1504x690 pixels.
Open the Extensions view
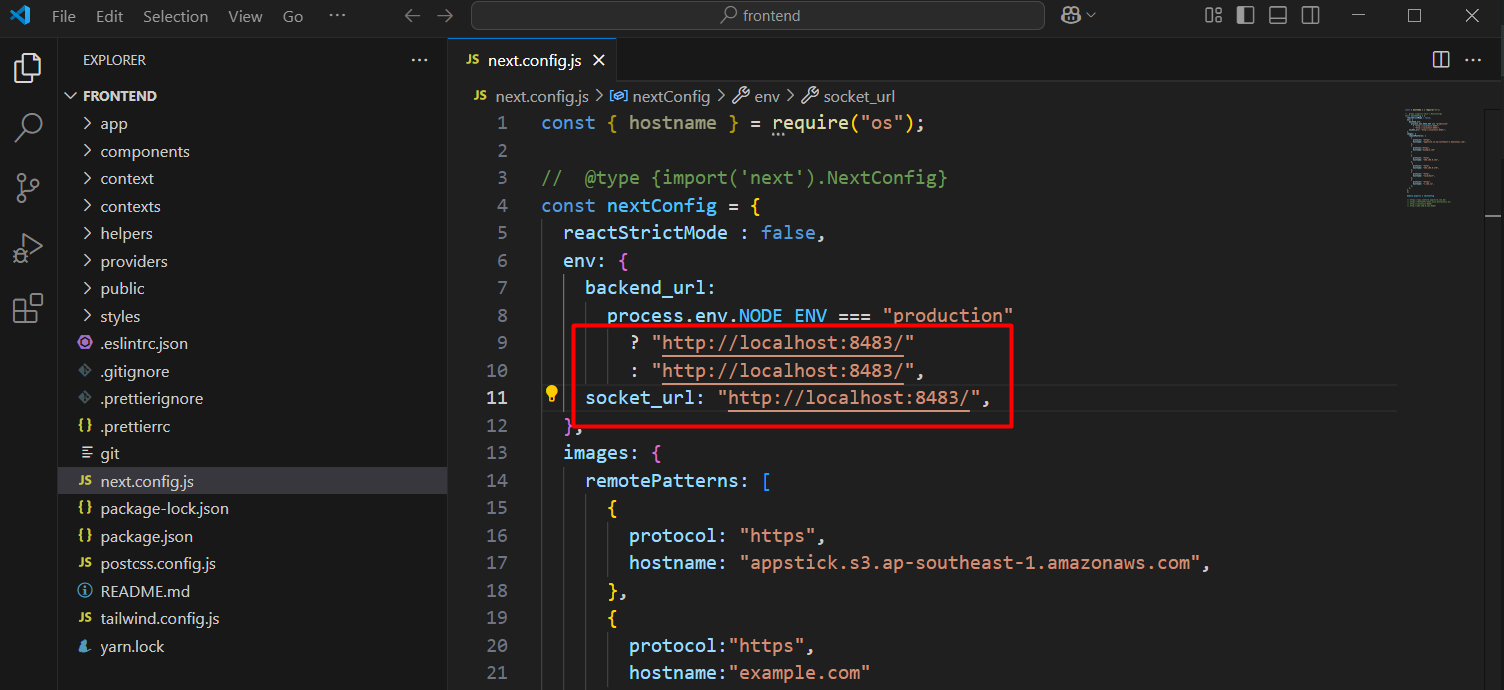tap(28, 308)
